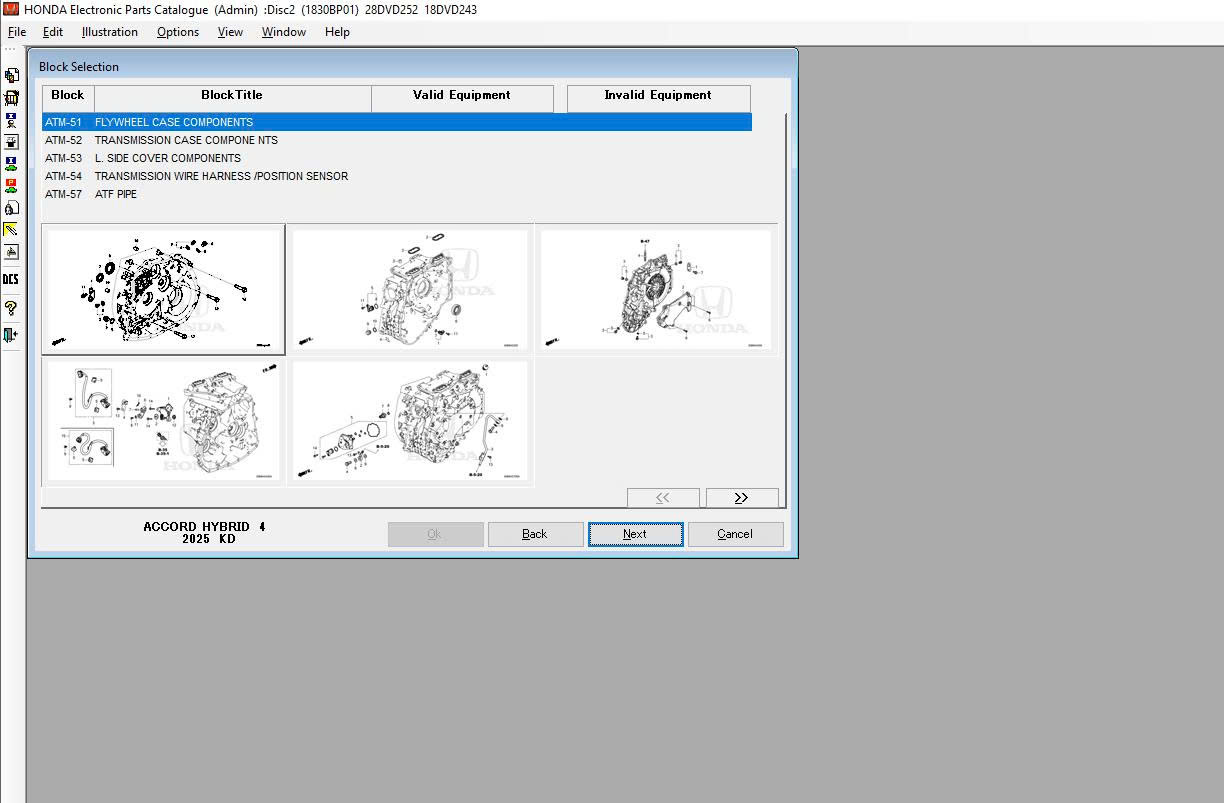This screenshot has width=1224, height=803.
Task: Select the flywheel case components illustration thumbnail
Action: pyautogui.click(x=163, y=289)
